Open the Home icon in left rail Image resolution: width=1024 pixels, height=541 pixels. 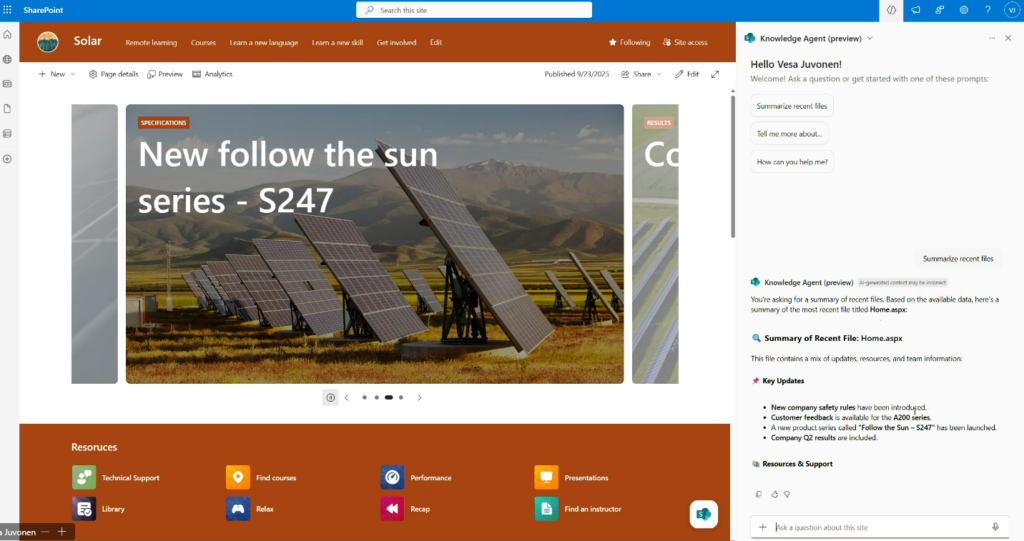coord(7,35)
